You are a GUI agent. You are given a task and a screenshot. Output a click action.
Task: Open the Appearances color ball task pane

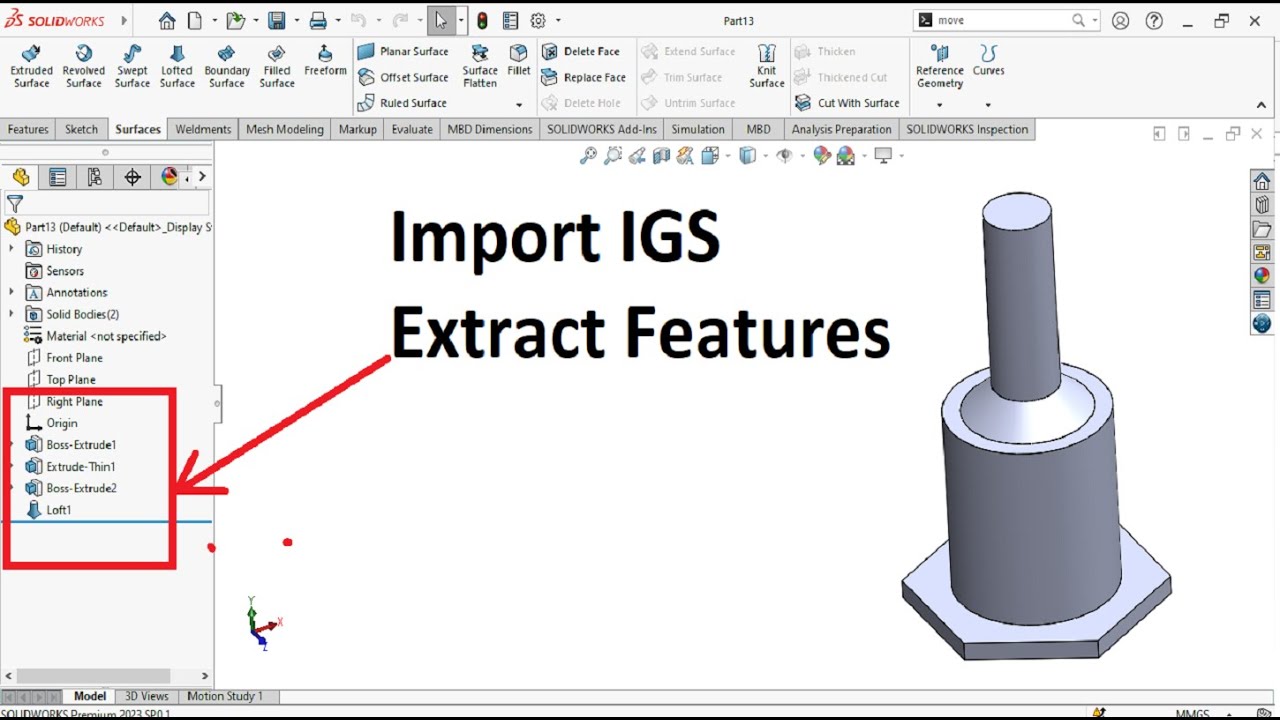pos(1262,275)
